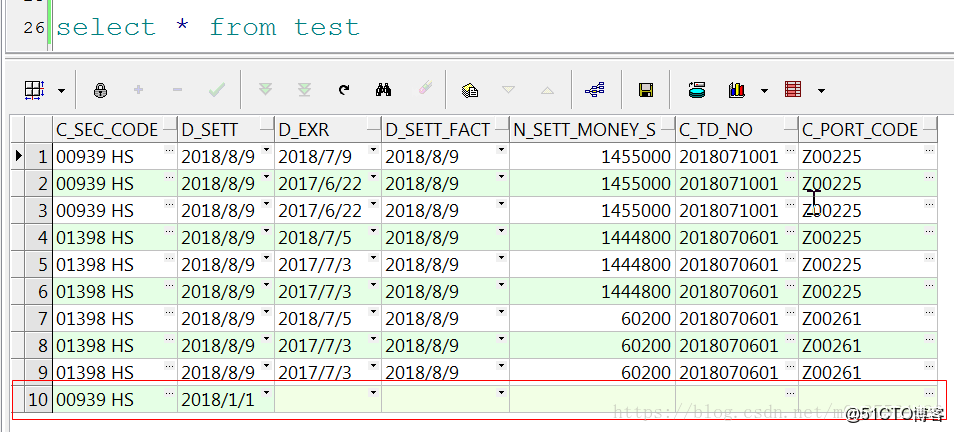Select row 5 via its row number header
This screenshot has height=432, width=954.
coord(38,264)
